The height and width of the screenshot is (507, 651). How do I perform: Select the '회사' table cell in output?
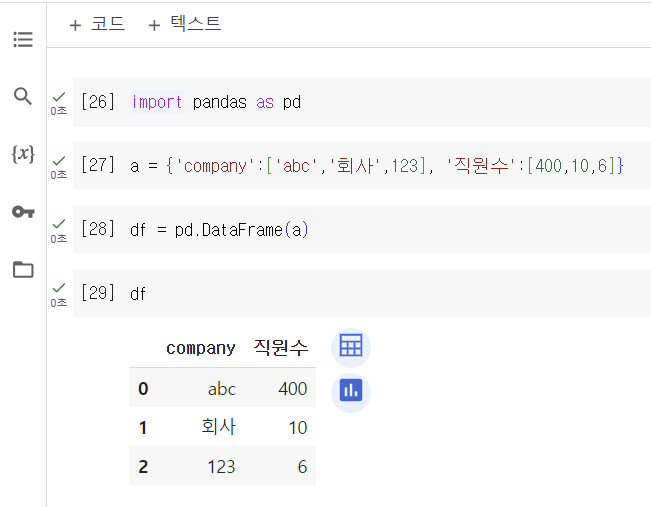(x=219, y=427)
